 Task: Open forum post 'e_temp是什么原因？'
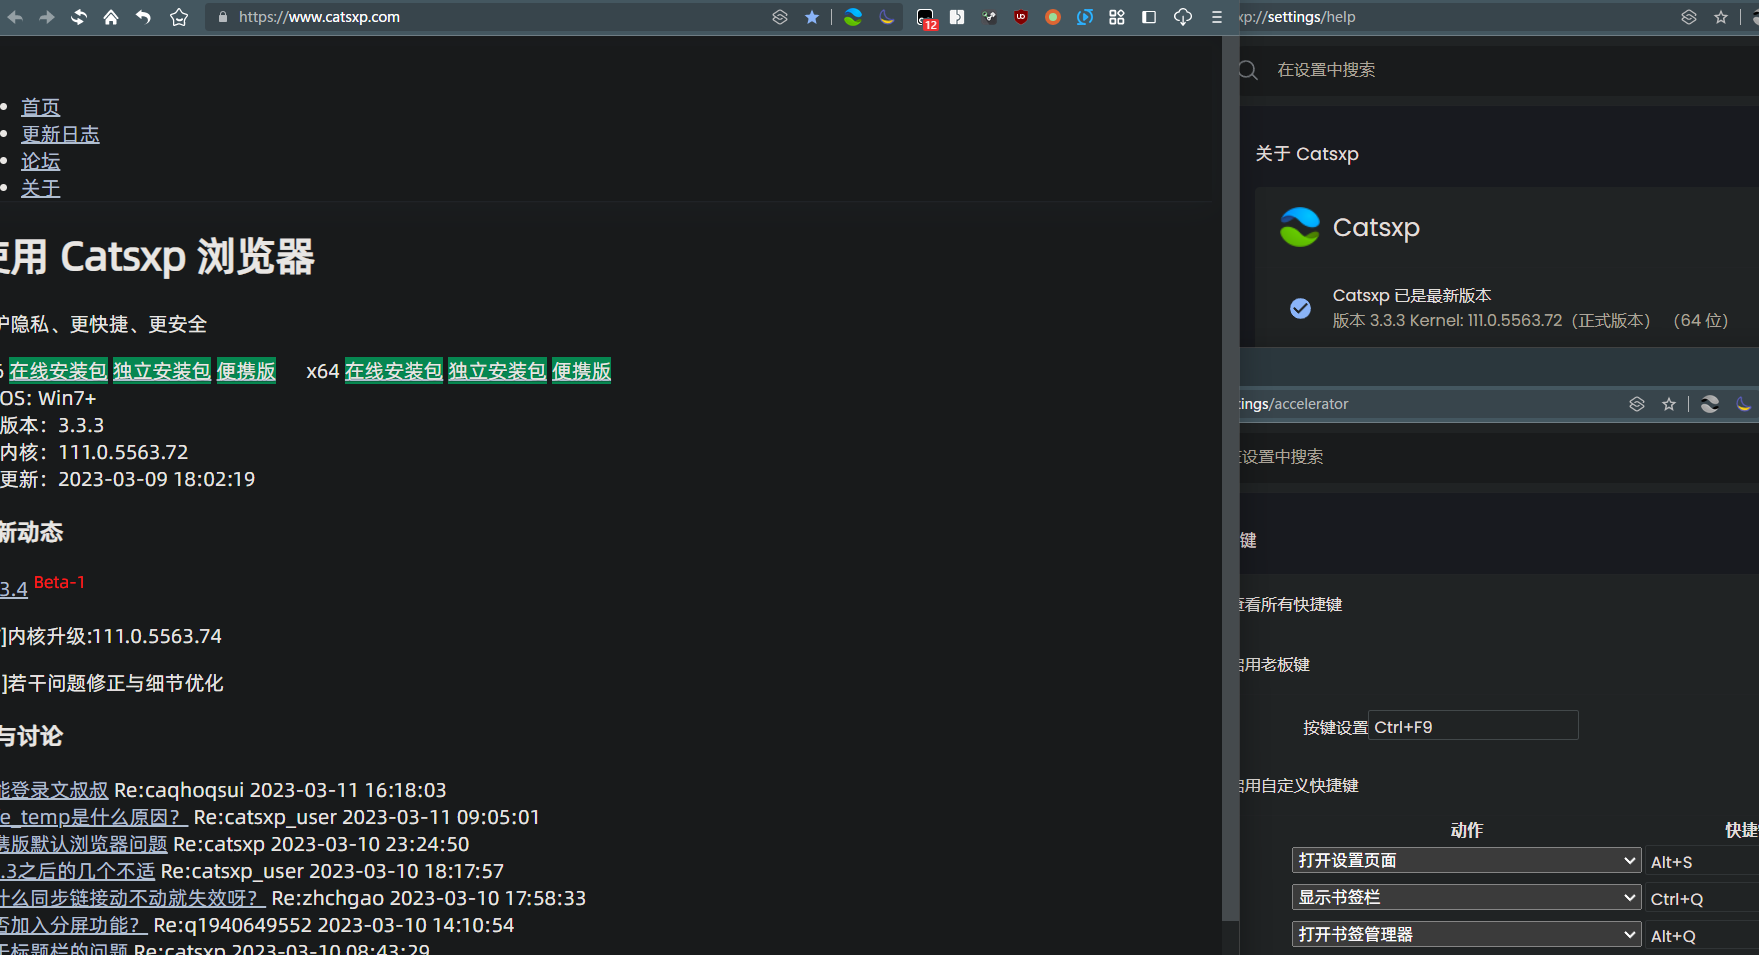click(94, 817)
